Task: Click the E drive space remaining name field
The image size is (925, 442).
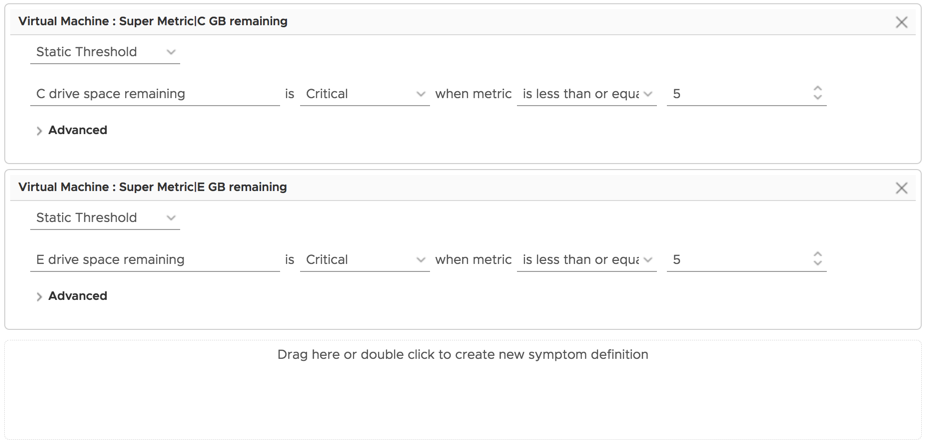Action: (x=155, y=260)
